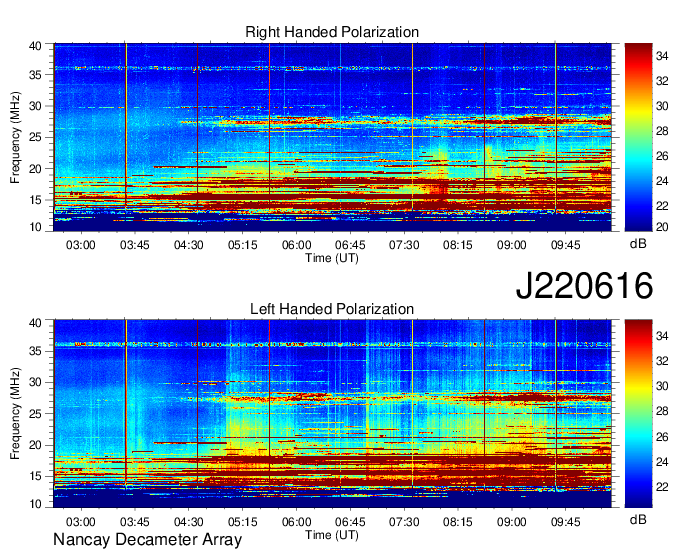This screenshot has width=680, height=552.
Task: Click the "Time (UT)" label under the right-handed plot
Action: pos(332,258)
